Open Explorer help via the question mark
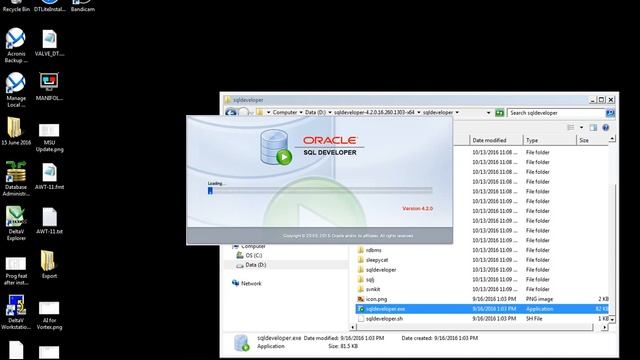 pos(606,128)
